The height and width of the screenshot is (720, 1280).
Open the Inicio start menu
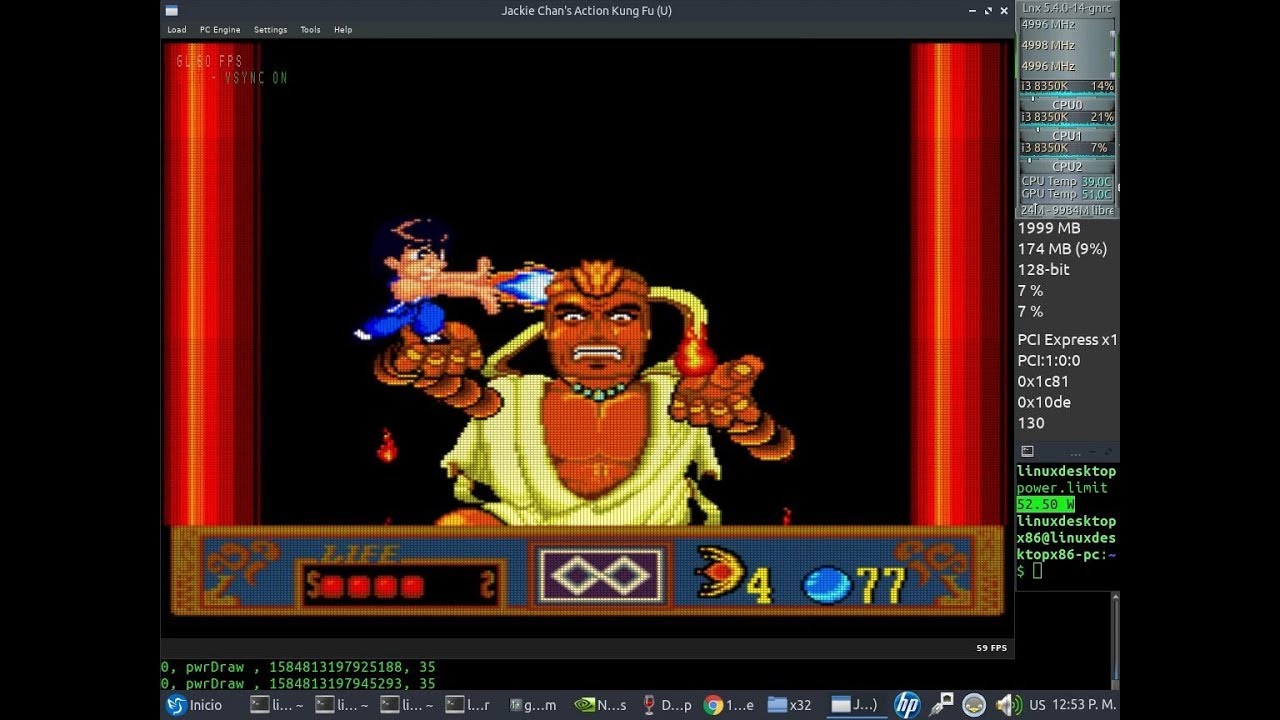pos(195,705)
